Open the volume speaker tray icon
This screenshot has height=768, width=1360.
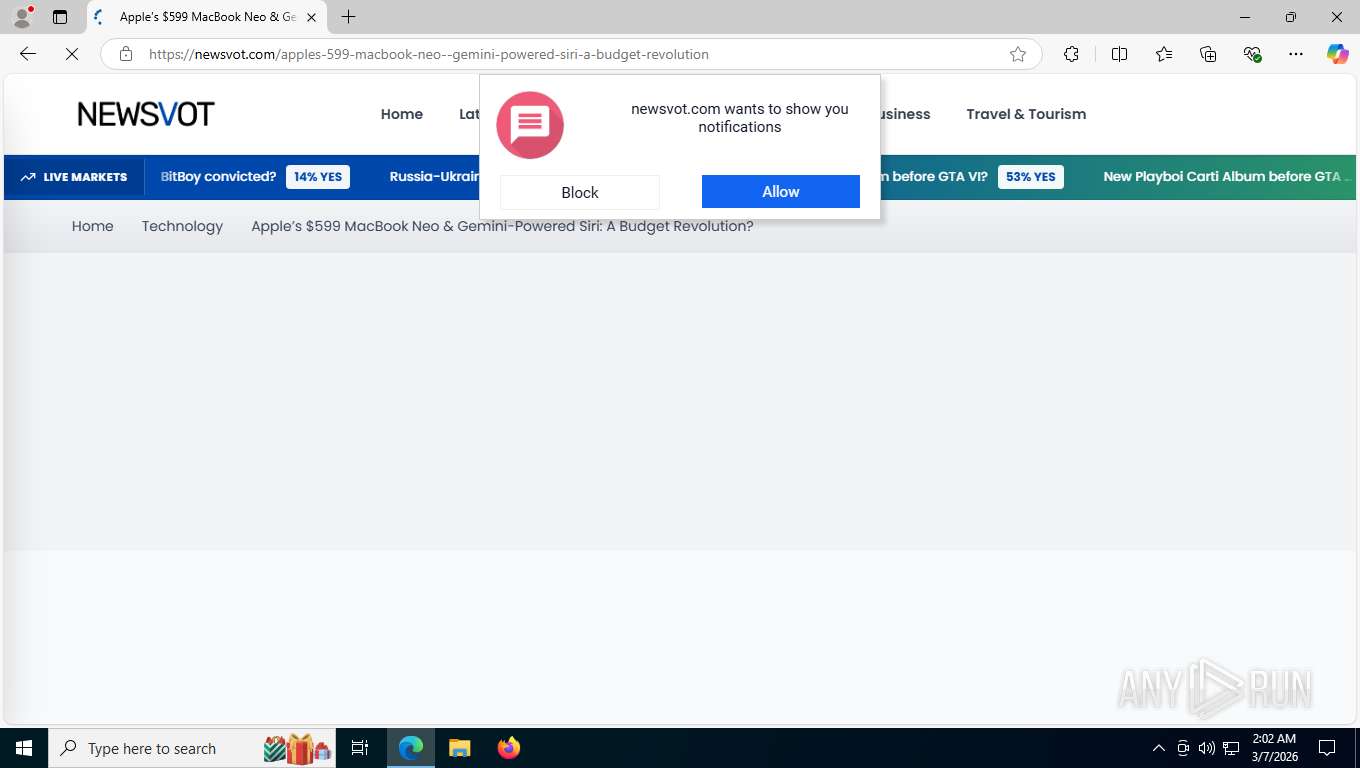coord(1207,748)
